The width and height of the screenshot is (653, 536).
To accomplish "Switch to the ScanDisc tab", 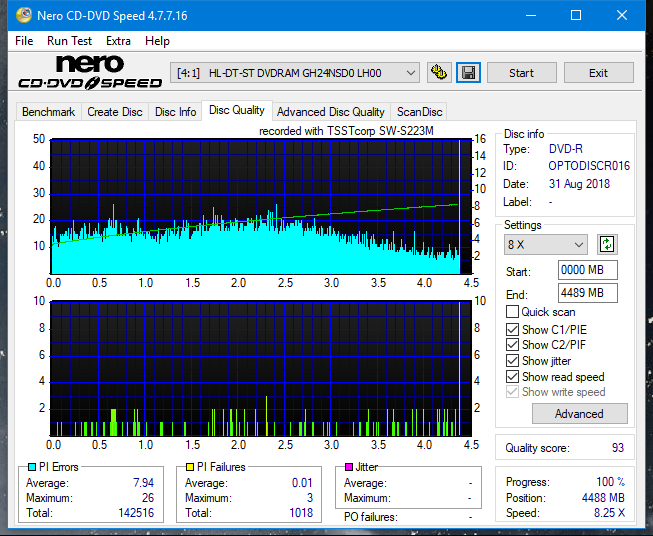I will (x=419, y=112).
